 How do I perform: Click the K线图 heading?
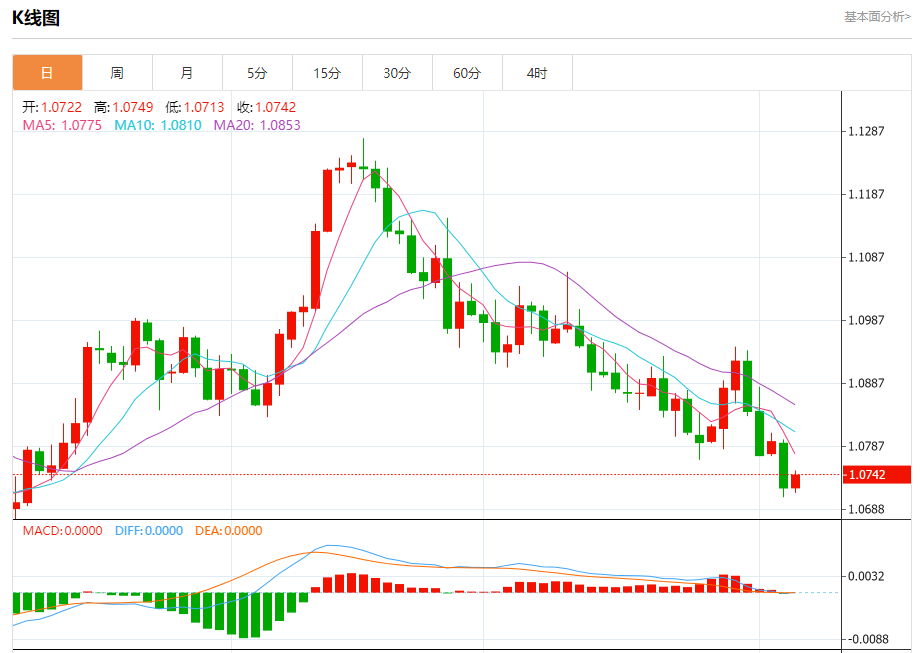[36, 18]
